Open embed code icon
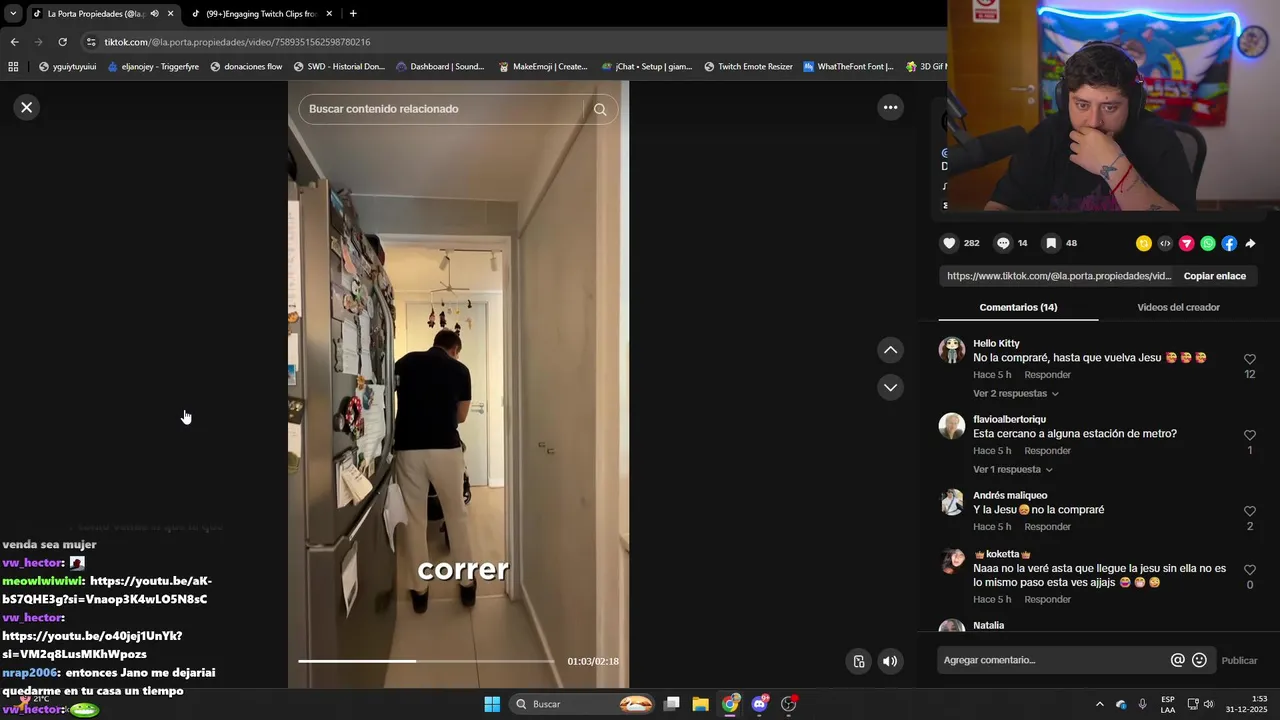The image size is (1280, 720). pos(1165,243)
